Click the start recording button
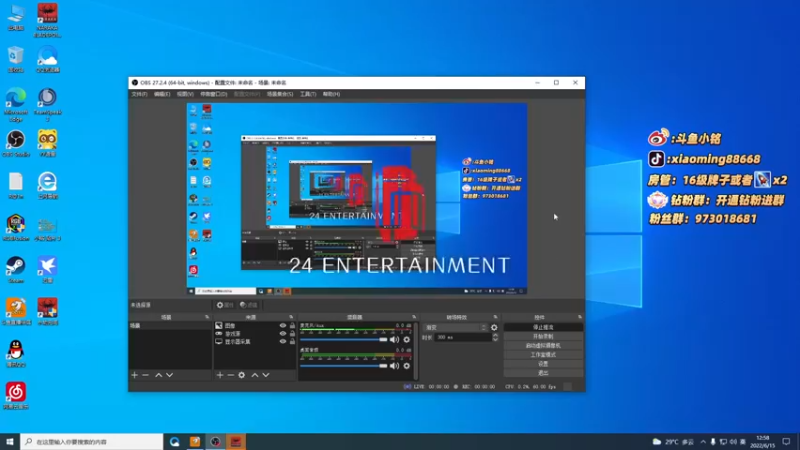800x450 pixels. (x=543, y=337)
